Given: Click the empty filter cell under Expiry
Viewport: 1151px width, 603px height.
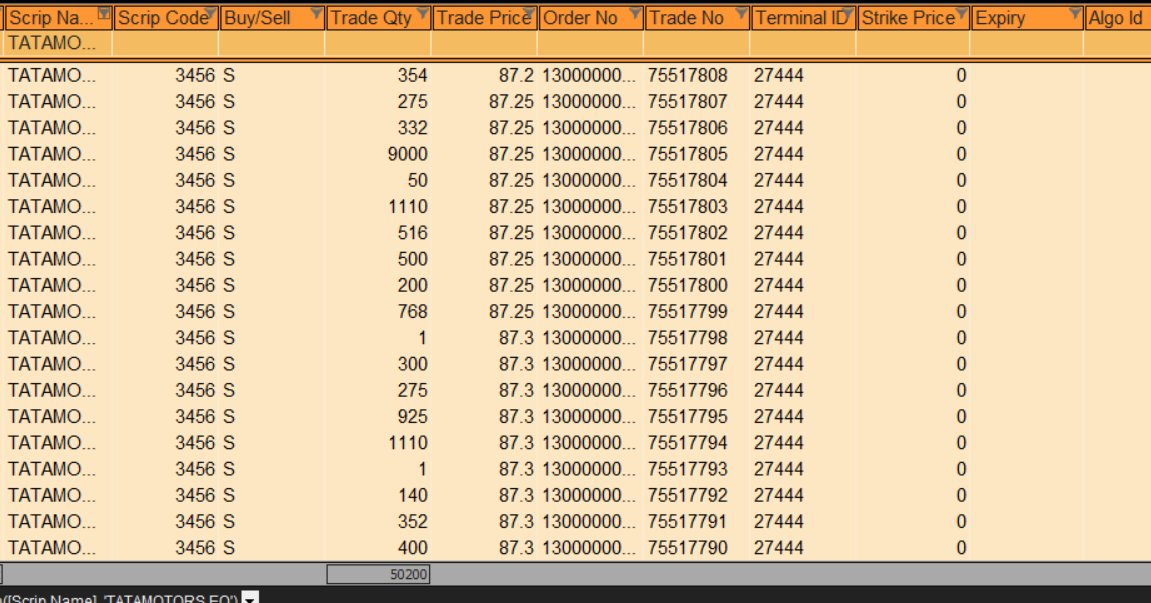Looking at the screenshot, I should pos(1027,43).
